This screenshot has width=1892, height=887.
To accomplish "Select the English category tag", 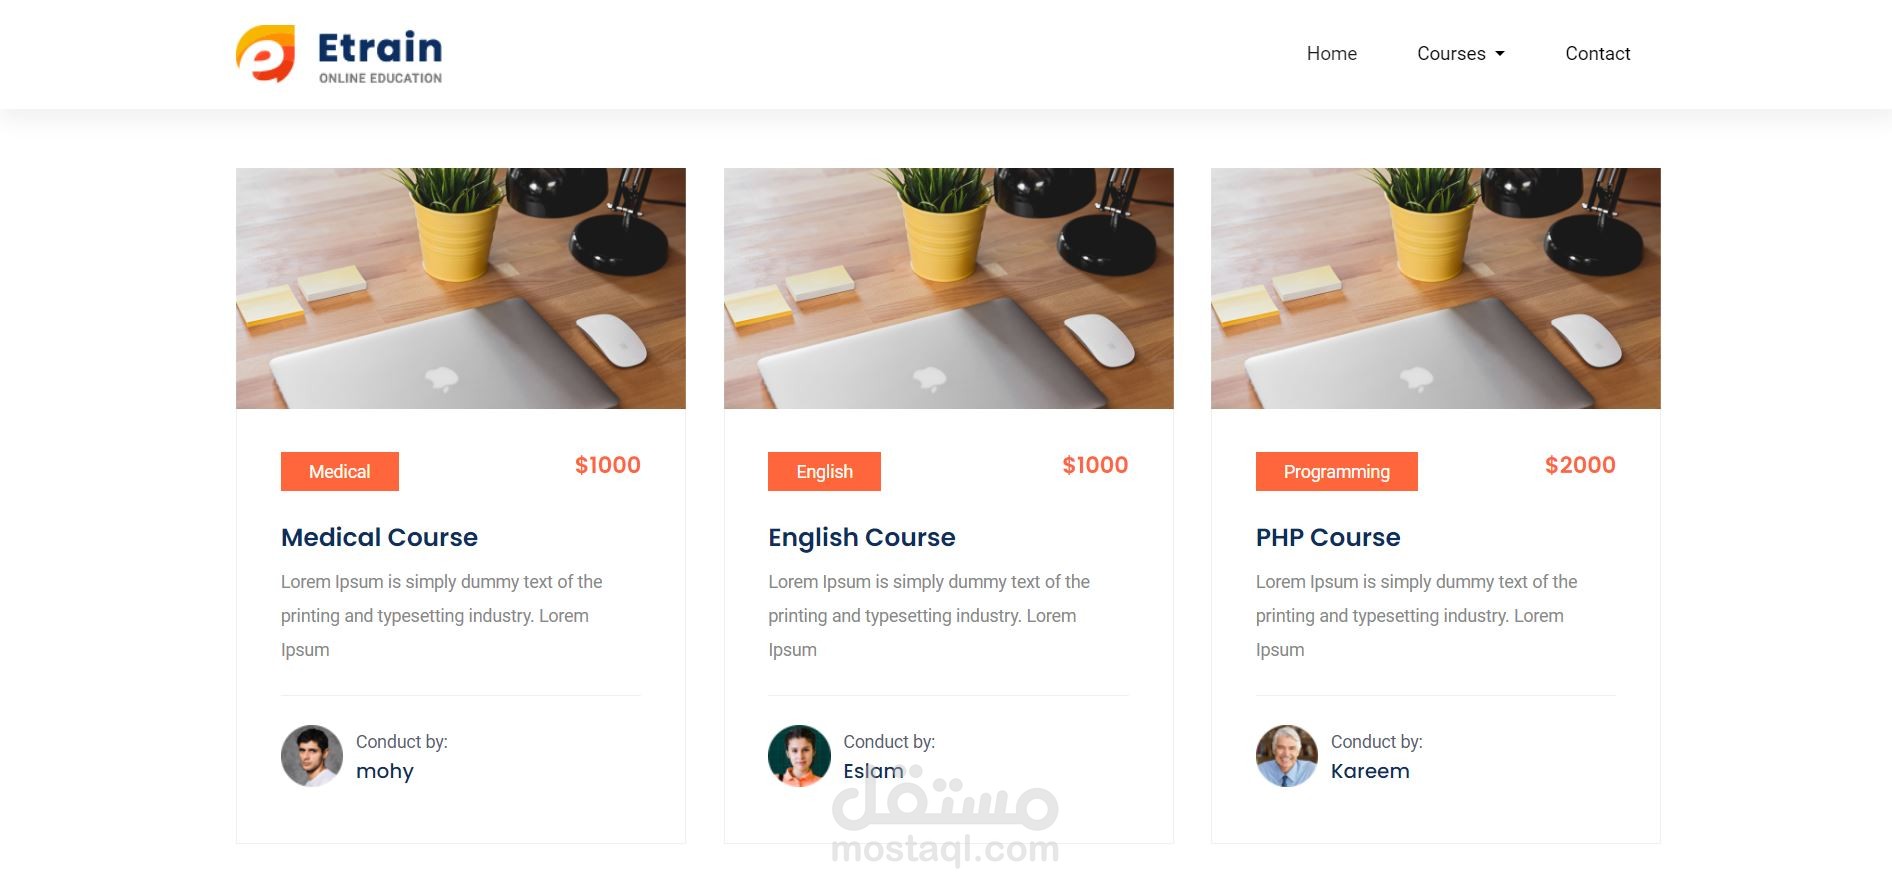I will pyautogui.click(x=824, y=471).
